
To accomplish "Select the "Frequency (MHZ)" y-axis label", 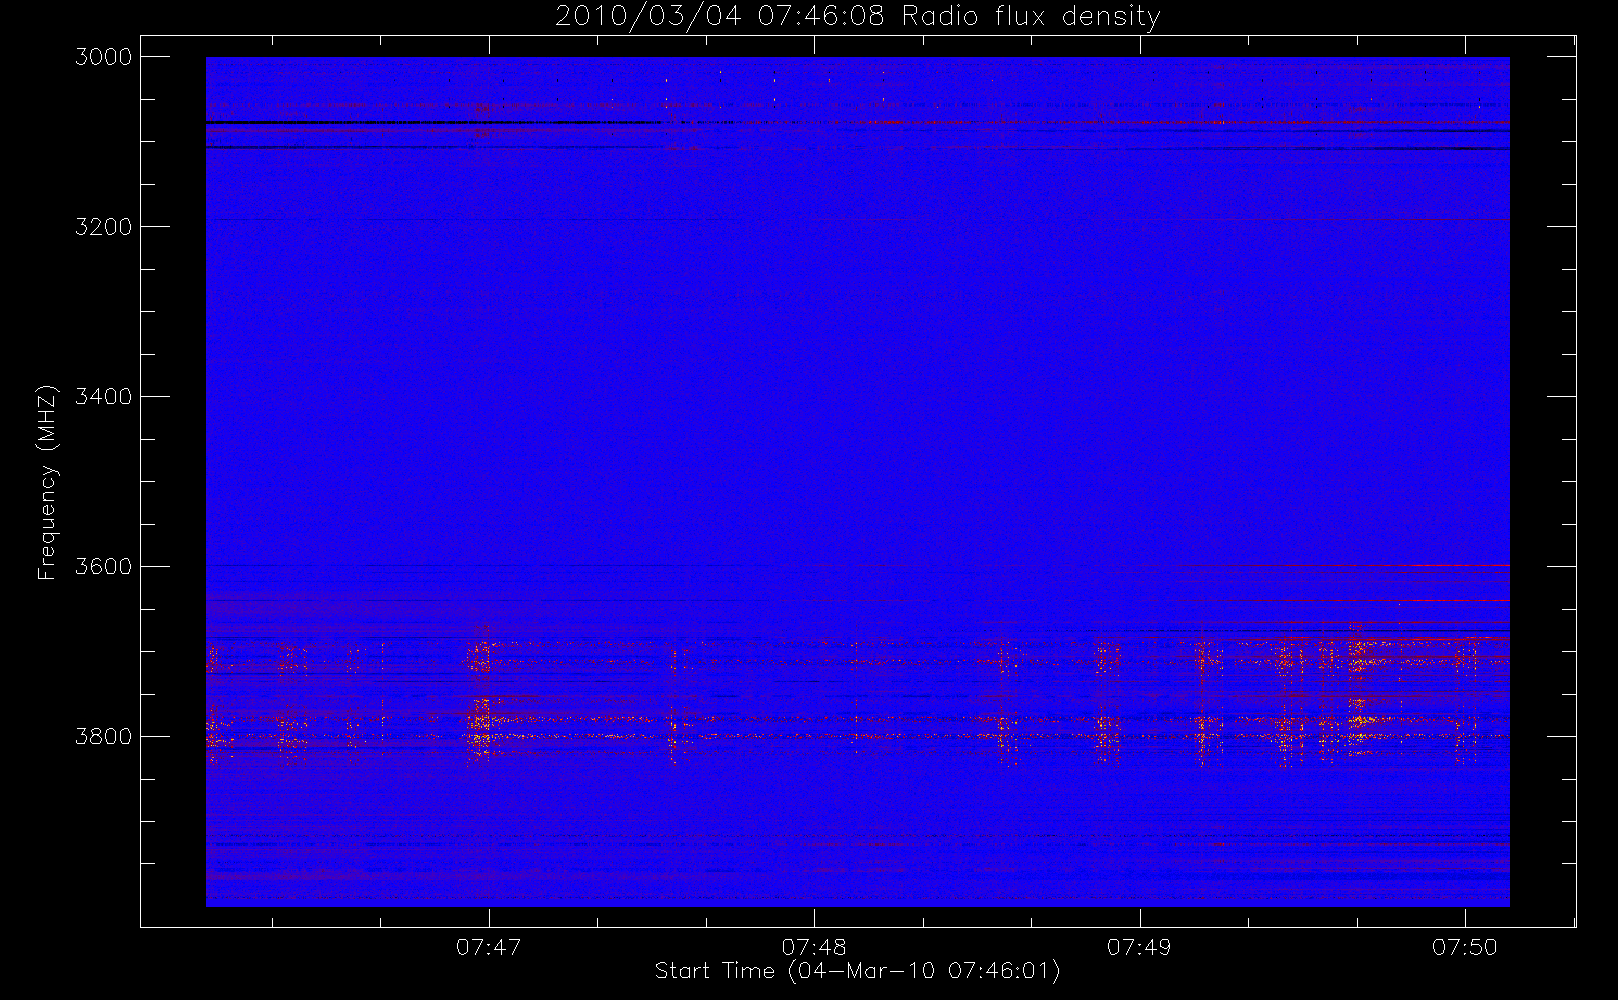I will click(47, 482).
